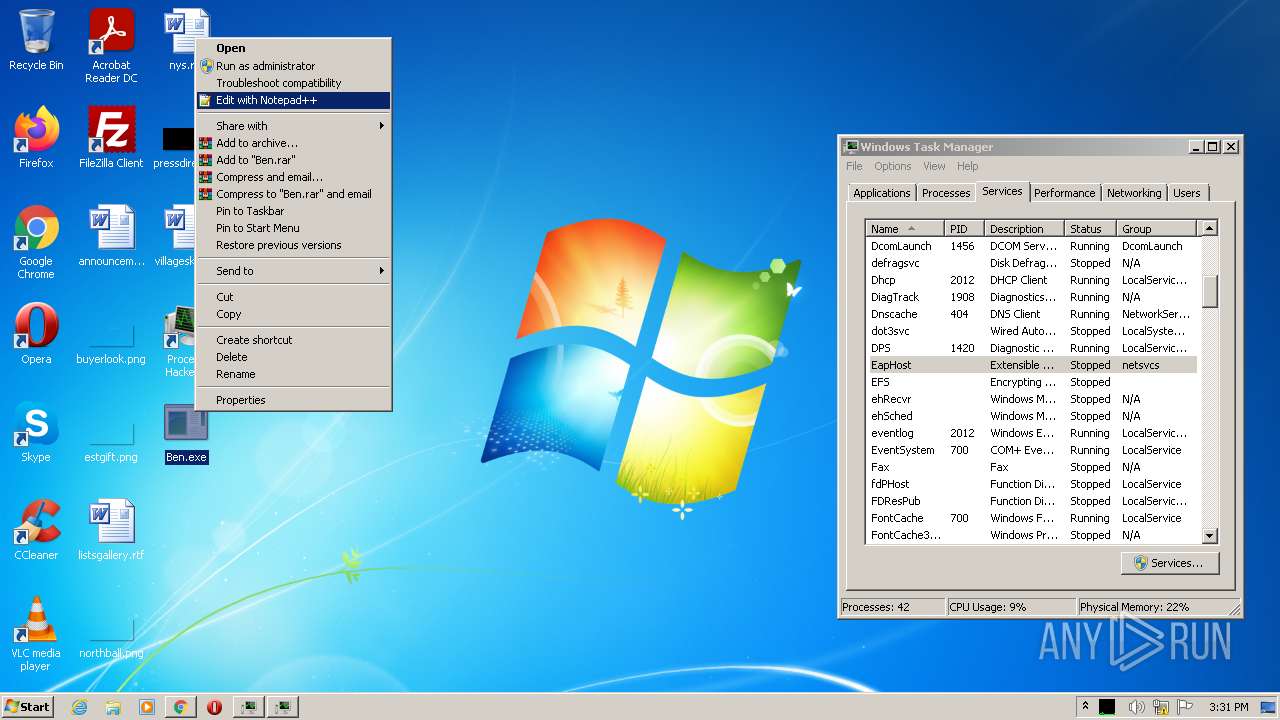Select the listsgallery.rtf desktop file
Image resolution: width=1280 pixels, height=720 pixels.
point(111,530)
